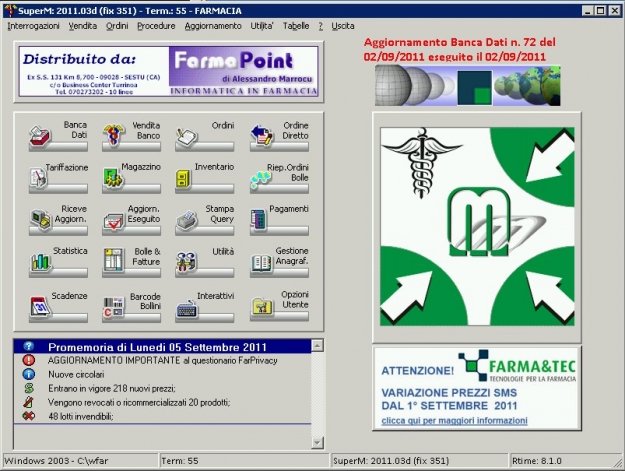Open the Procedure menu
The image size is (625, 471).
pyautogui.click(x=156, y=26)
